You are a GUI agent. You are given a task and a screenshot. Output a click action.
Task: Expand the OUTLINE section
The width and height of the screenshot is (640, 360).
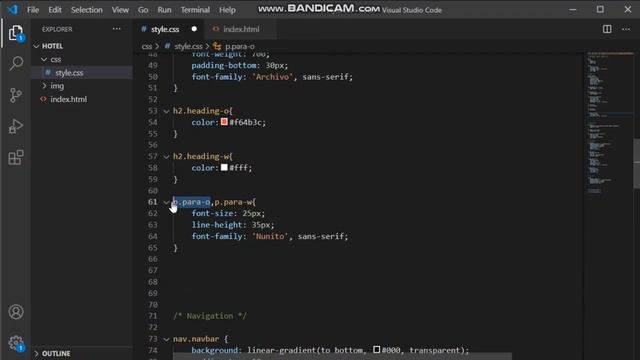click(36, 353)
